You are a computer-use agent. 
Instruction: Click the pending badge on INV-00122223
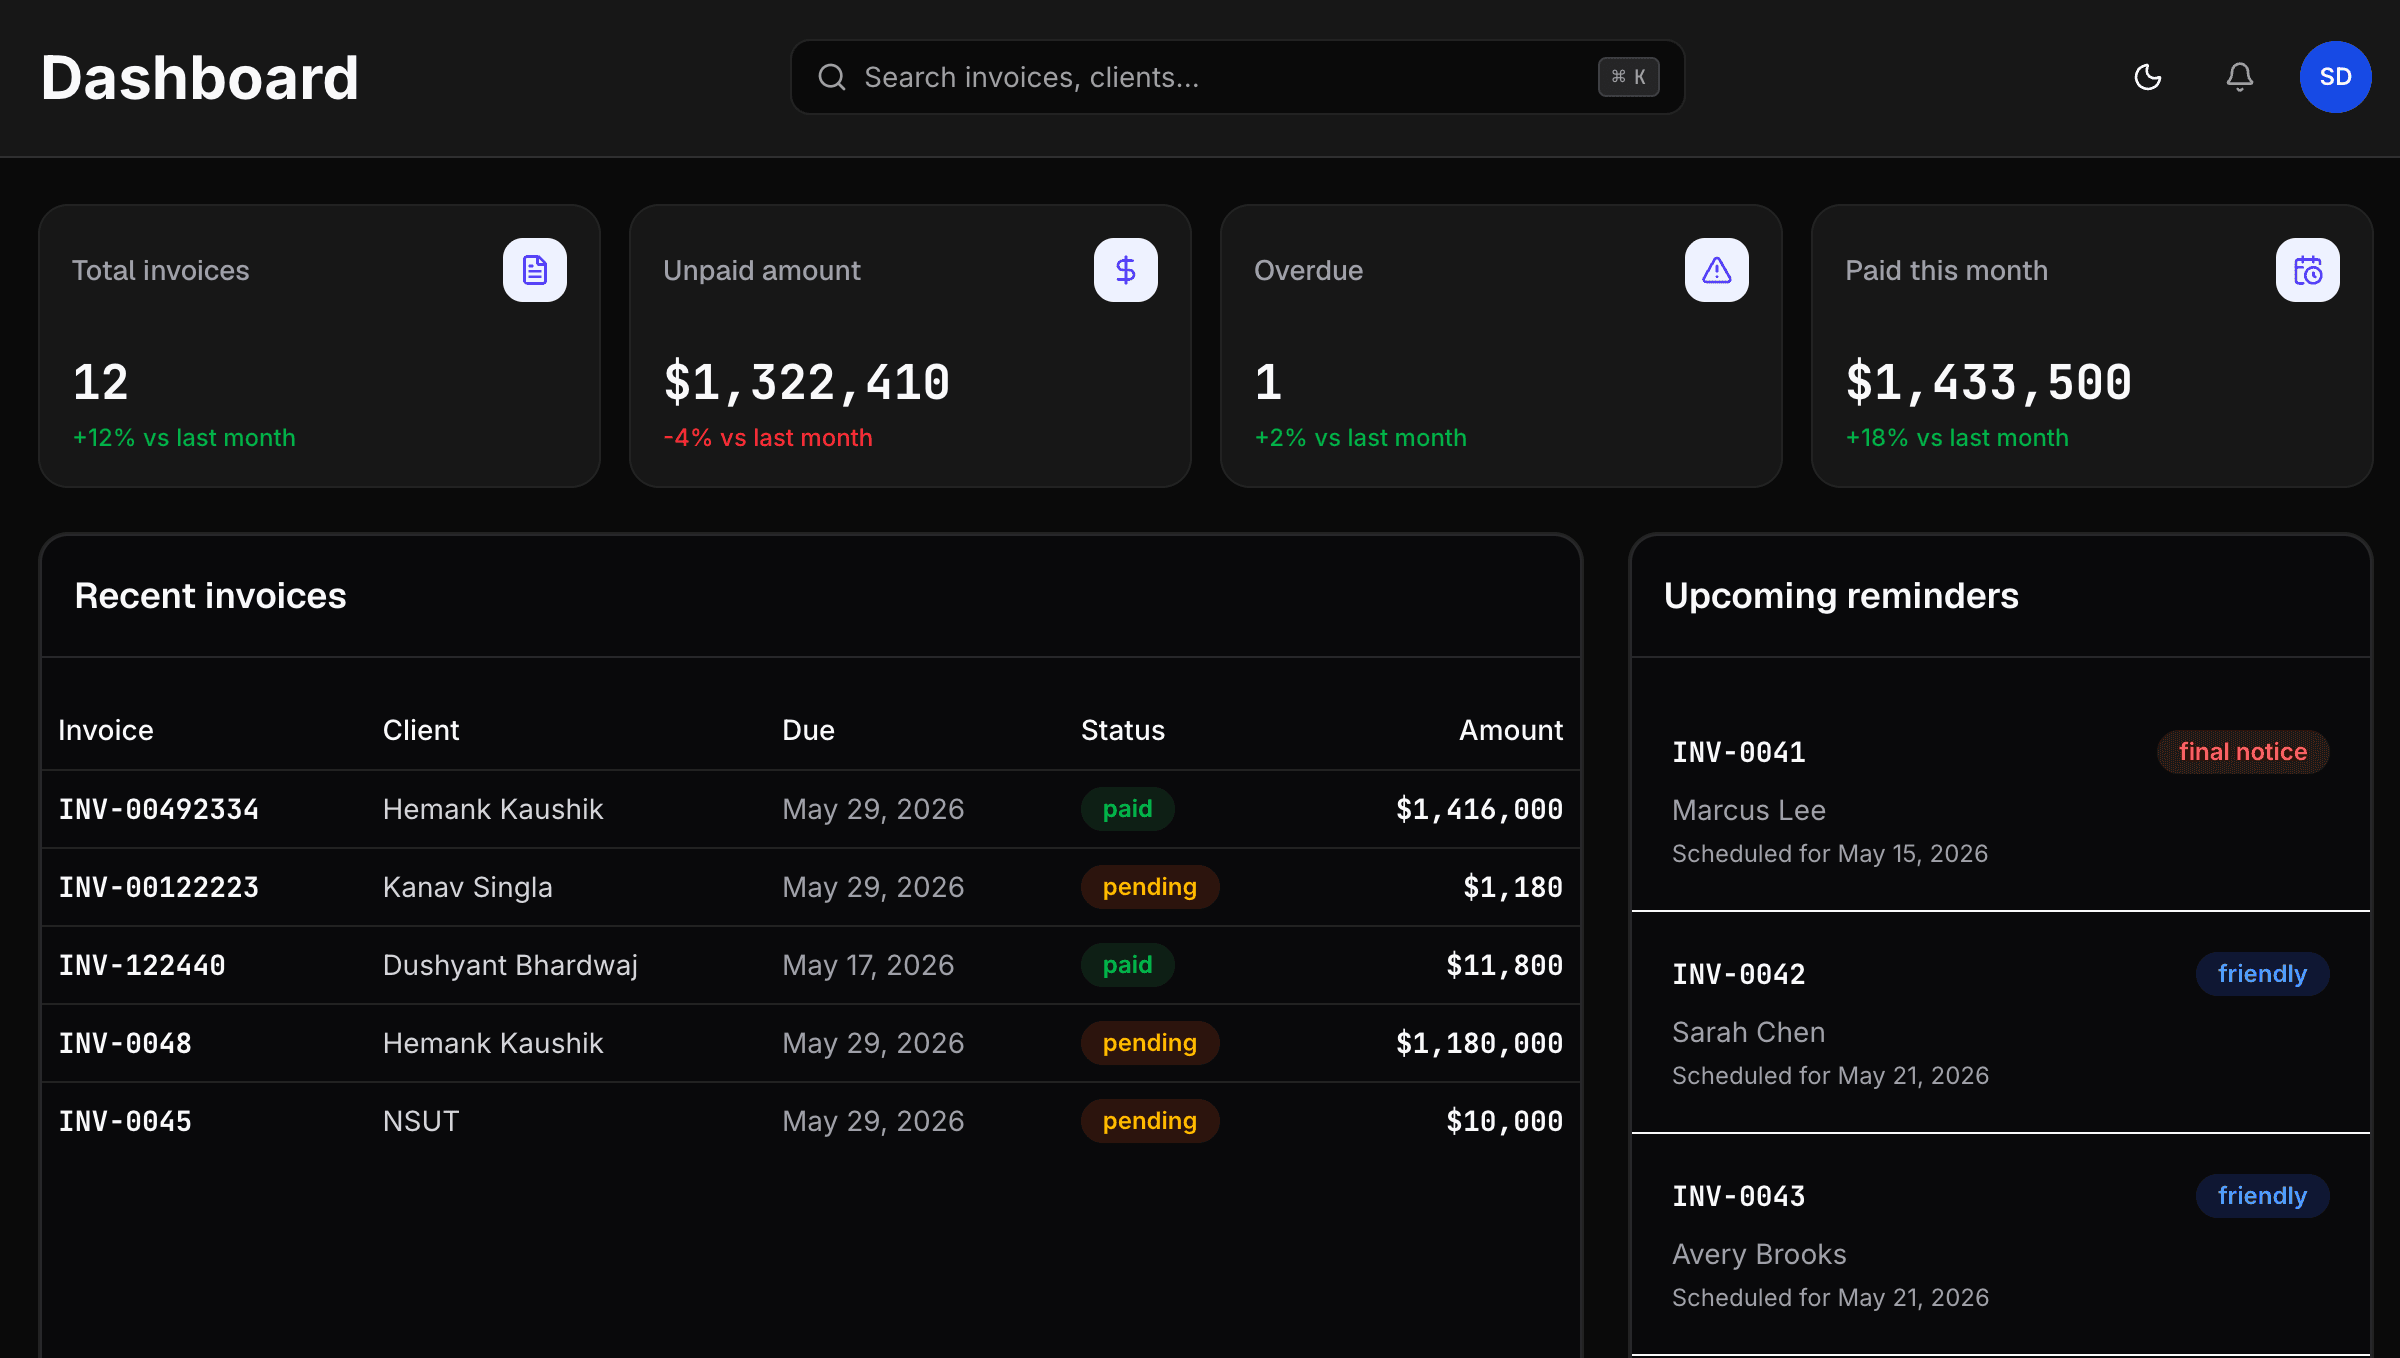coord(1150,887)
